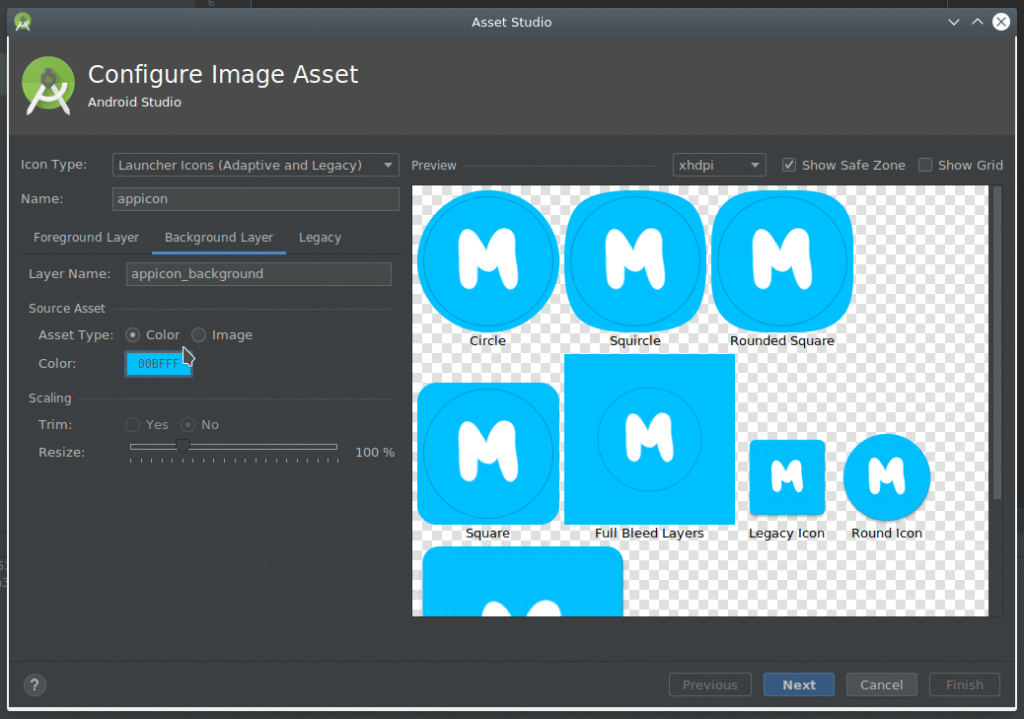Click the Android Studio logo in header
This screenshot has width=1024, height=719.
(48, 85)
